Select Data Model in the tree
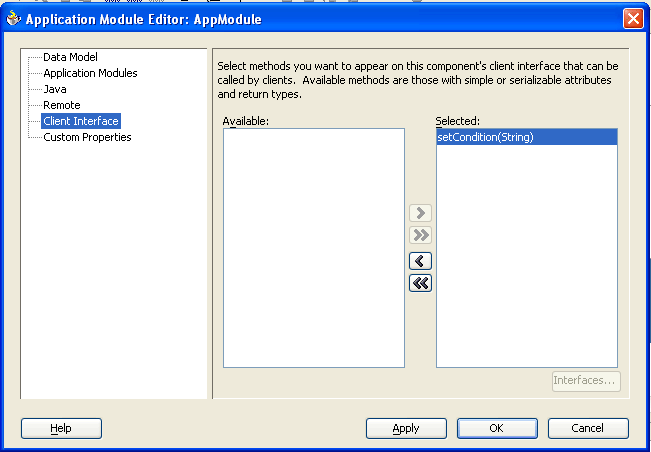Viewport: 651px width, 452px height. (70, 57)
